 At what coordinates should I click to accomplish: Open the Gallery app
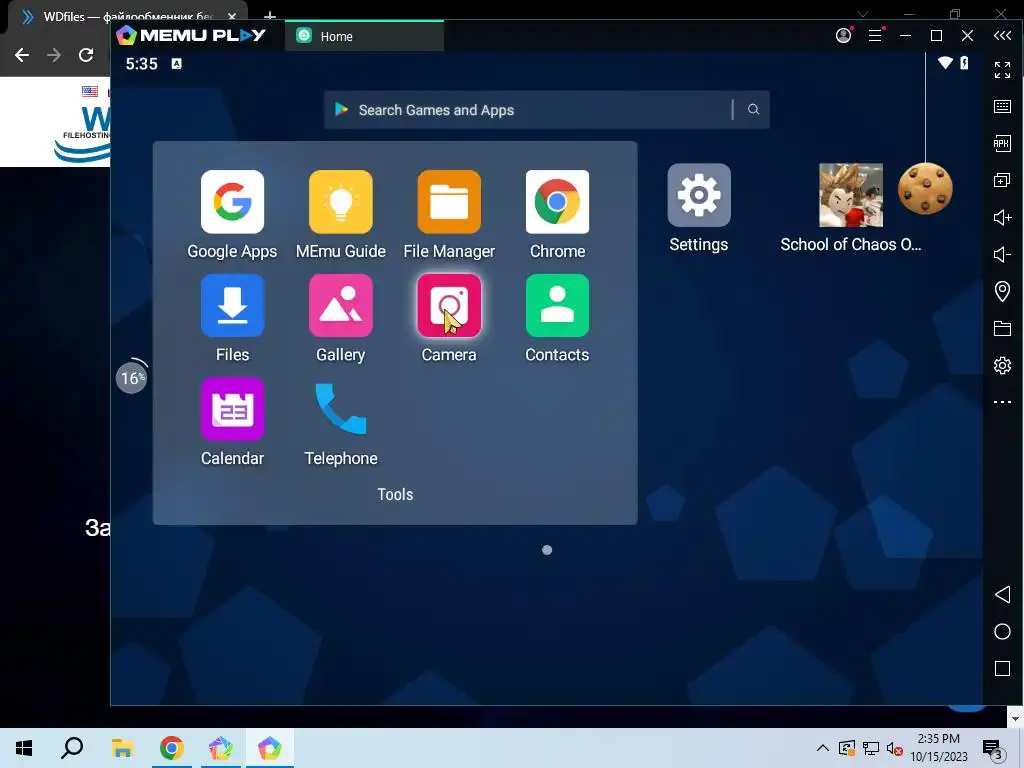(340, 306)
